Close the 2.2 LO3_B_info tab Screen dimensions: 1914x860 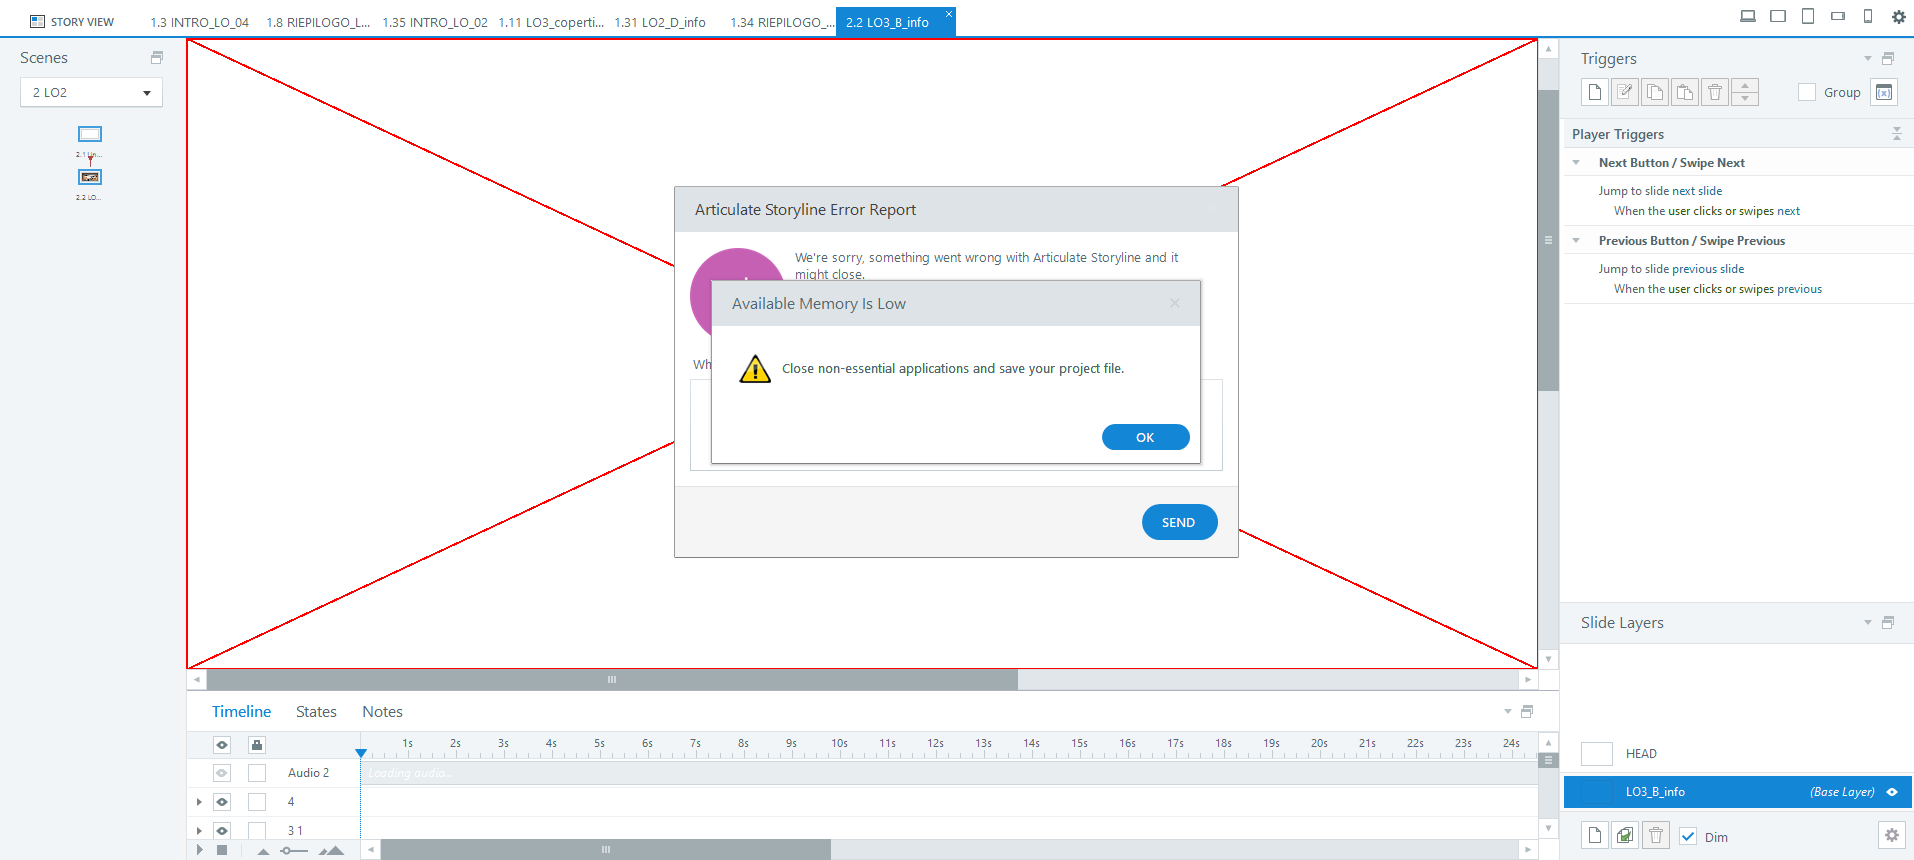949,14
